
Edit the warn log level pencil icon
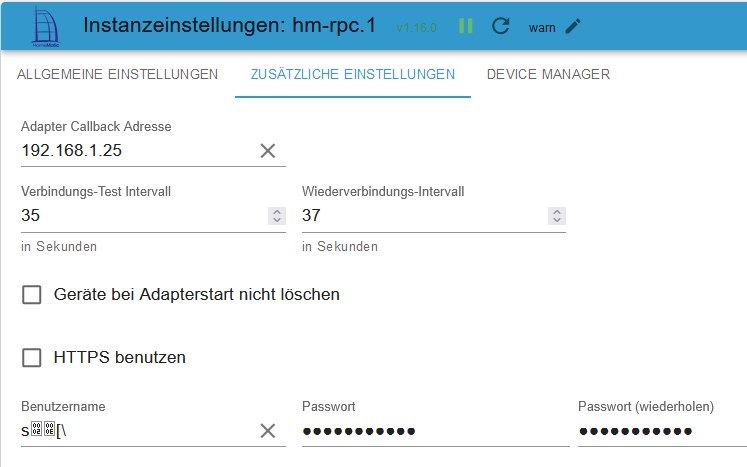[x=572, y=26]
